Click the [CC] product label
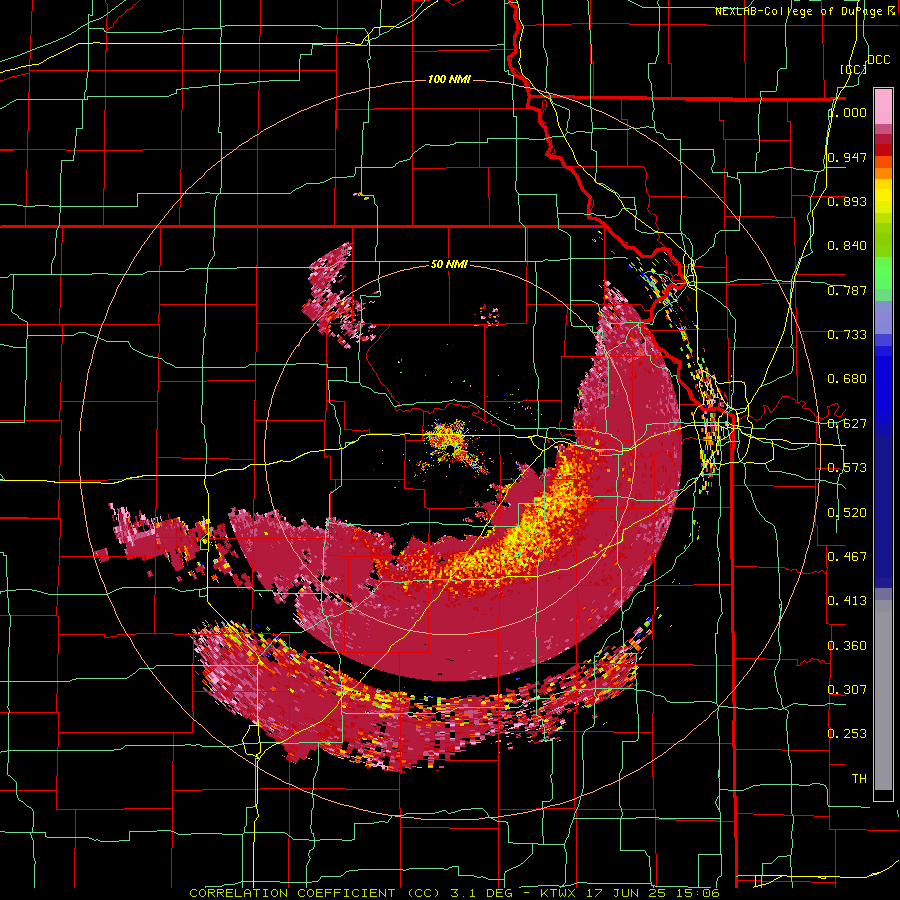Viewport: 900px width, 900px height. pos(853,69)
